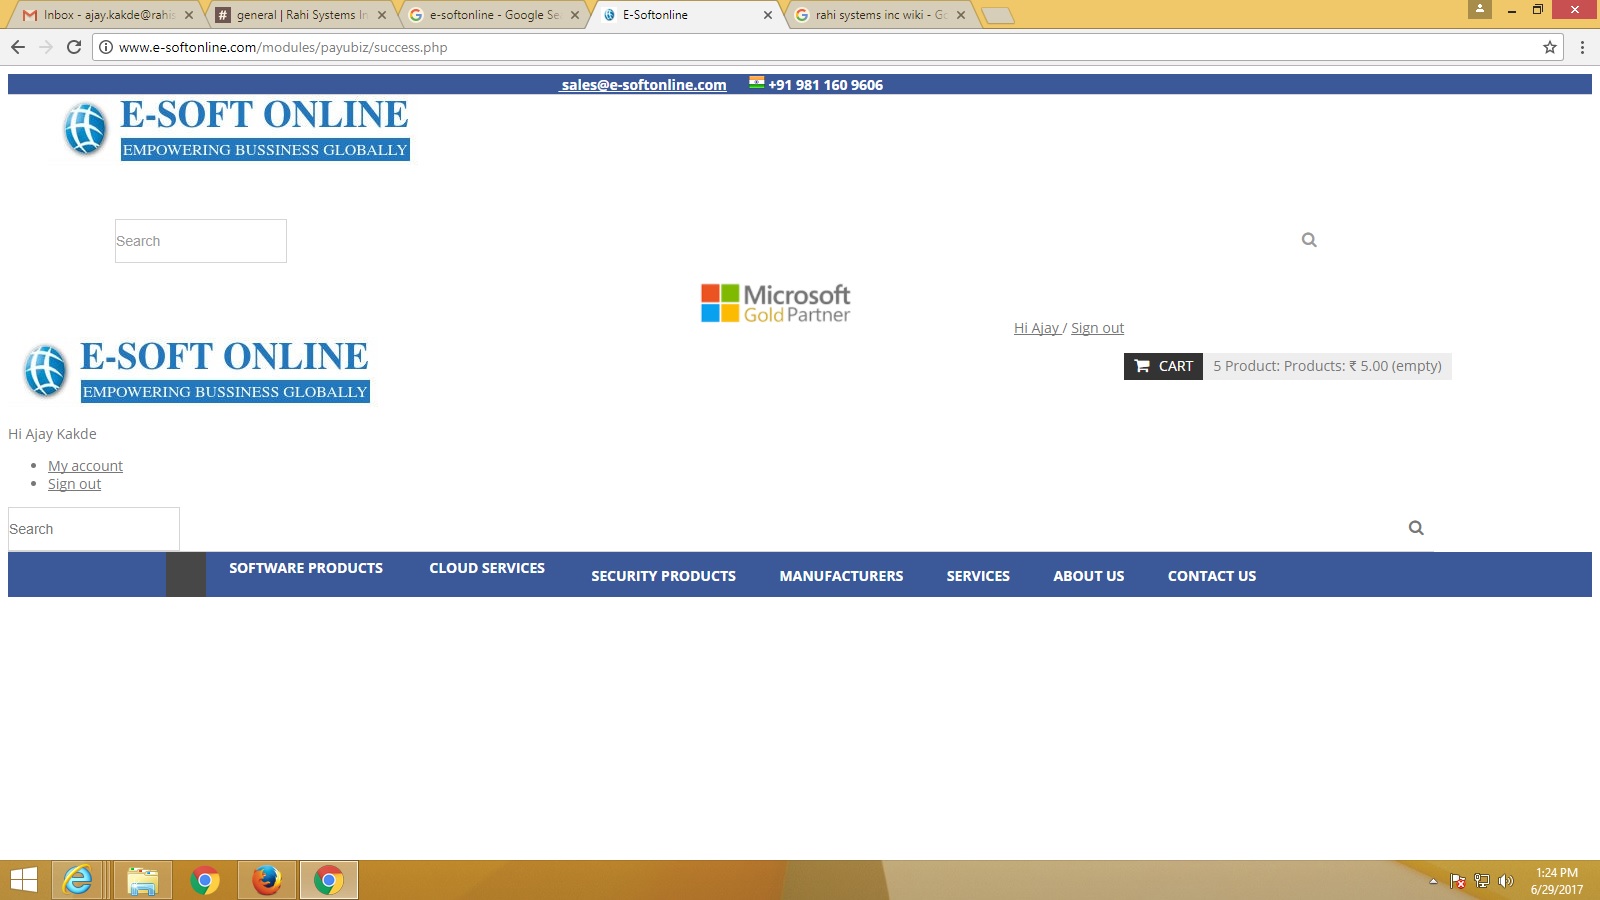Open the Chrome menu (three dots)
1600x900 pixels.
[1582, 47]
